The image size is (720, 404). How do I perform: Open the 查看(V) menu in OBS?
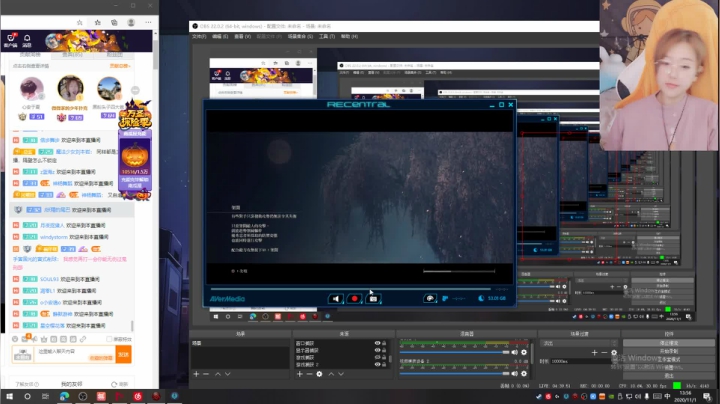242,36
